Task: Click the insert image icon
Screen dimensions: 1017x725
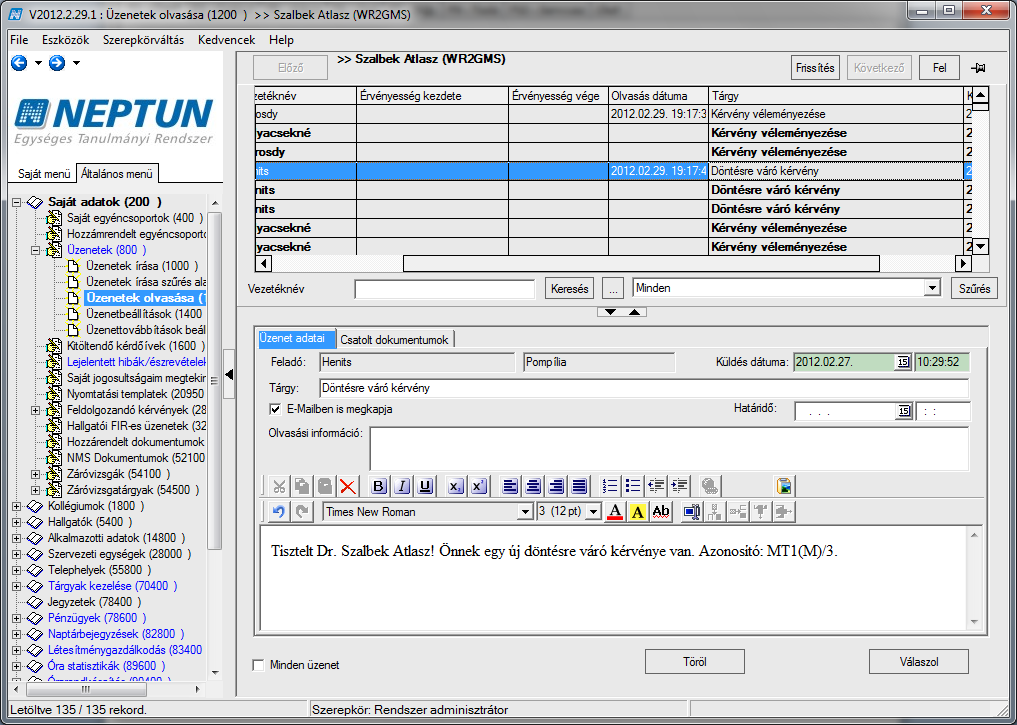Action: pos(784,486)
